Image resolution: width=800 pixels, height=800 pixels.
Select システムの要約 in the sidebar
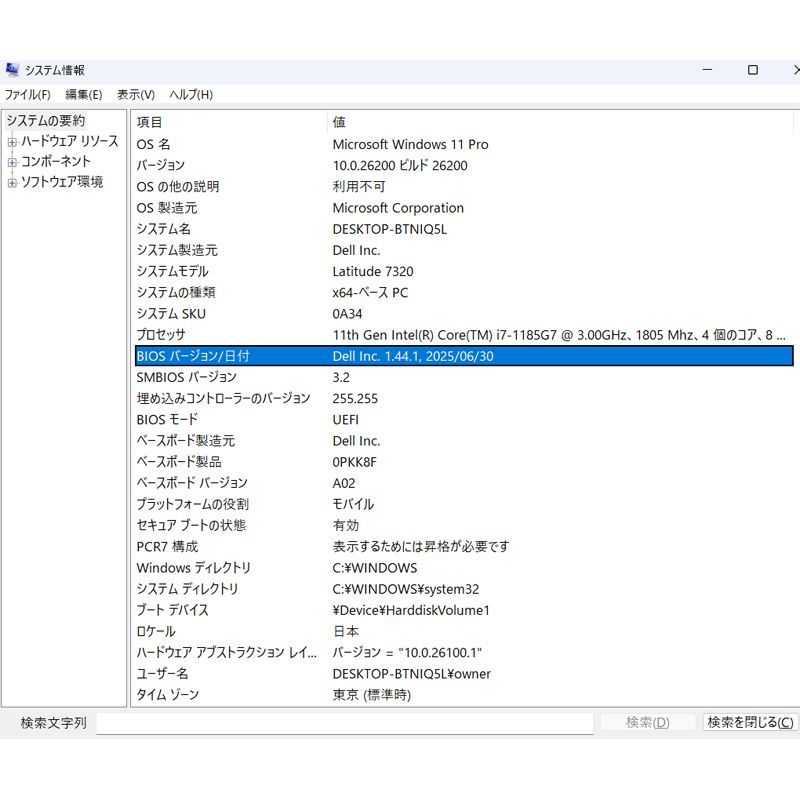pyautogui.click(x=45, y=119)
